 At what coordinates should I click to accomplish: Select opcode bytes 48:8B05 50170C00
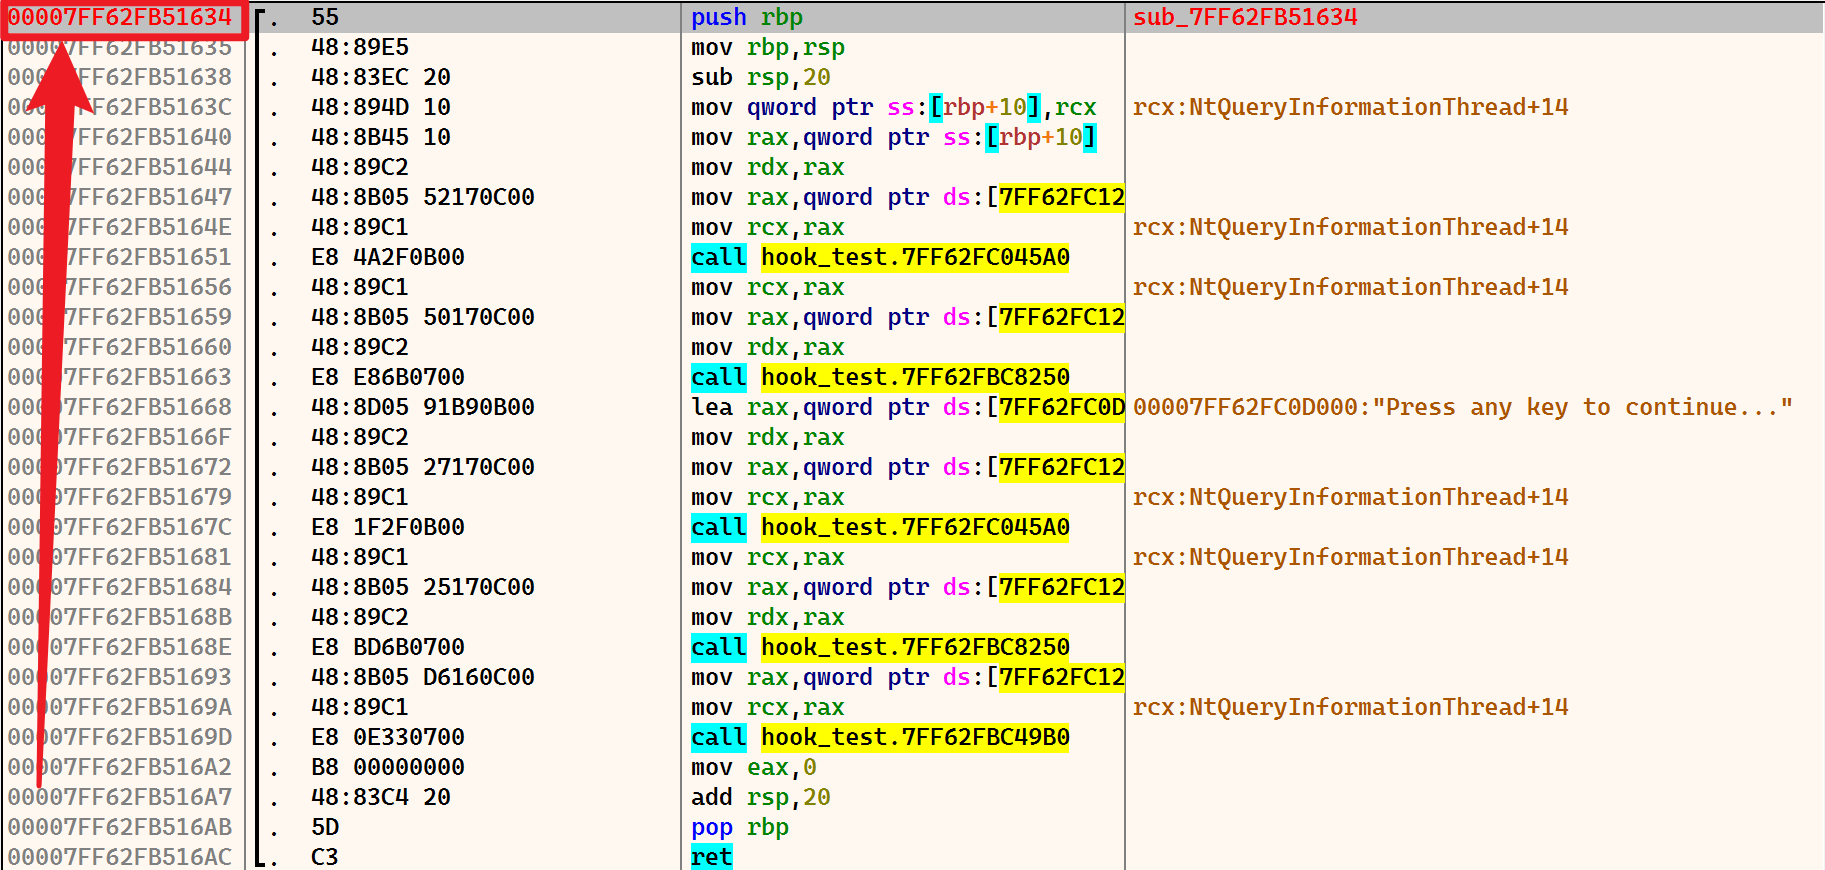coord(423,318)
